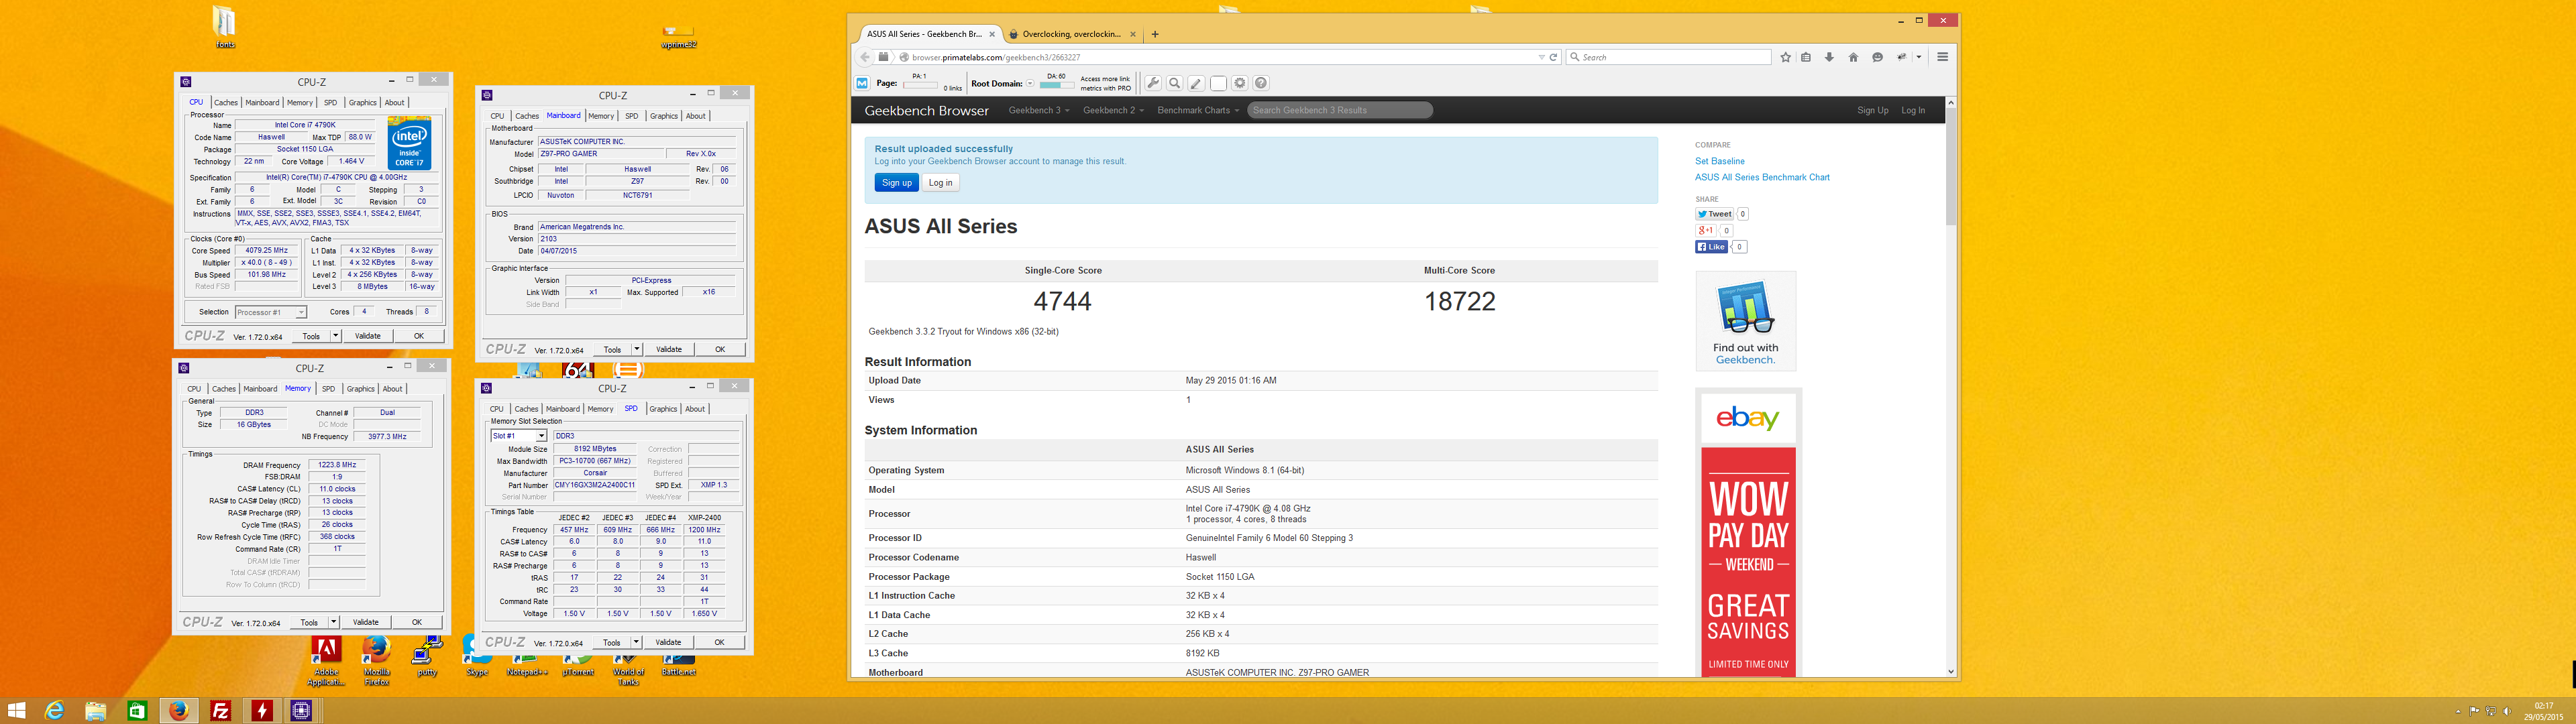Open the ASUS All Series Benchmark Chart link
The image size is (2576, 724).
point(1762,177)
